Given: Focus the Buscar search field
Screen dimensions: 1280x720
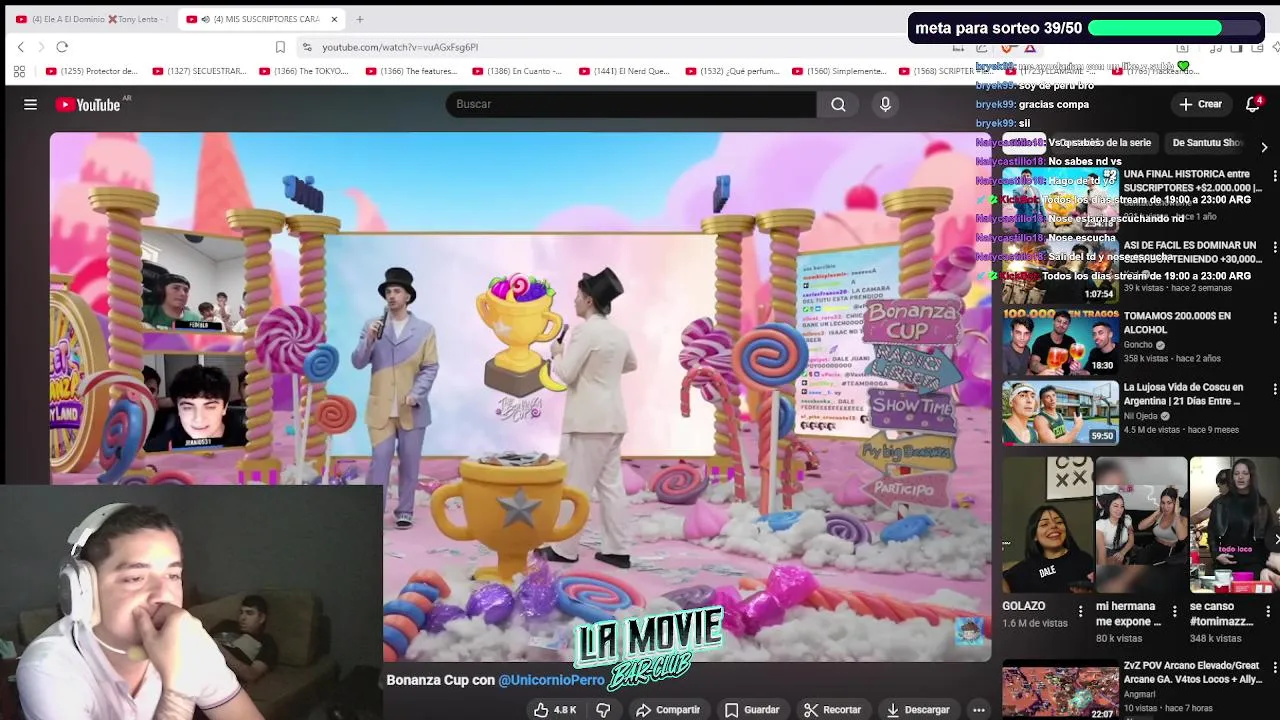Looking at the screenshot, I should pos(631,104).
